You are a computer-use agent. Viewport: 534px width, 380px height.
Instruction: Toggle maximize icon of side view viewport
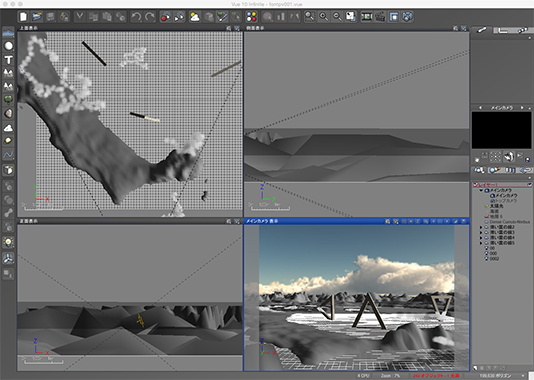(x=464, y=28)
